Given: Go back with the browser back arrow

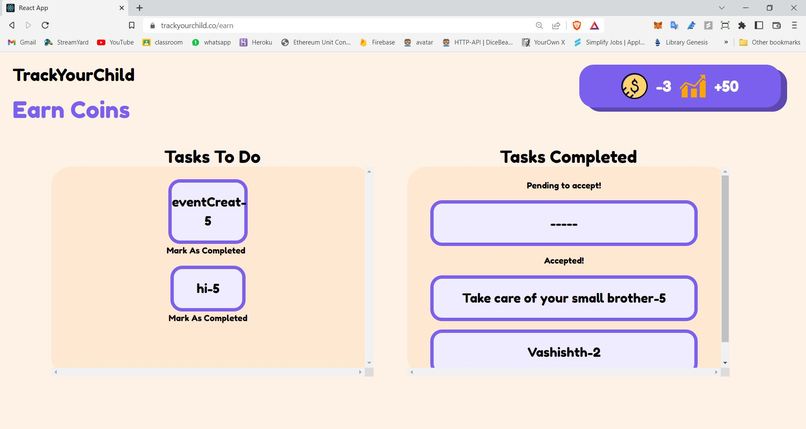Looking at the screenshot, I should (x=11, y=25).
